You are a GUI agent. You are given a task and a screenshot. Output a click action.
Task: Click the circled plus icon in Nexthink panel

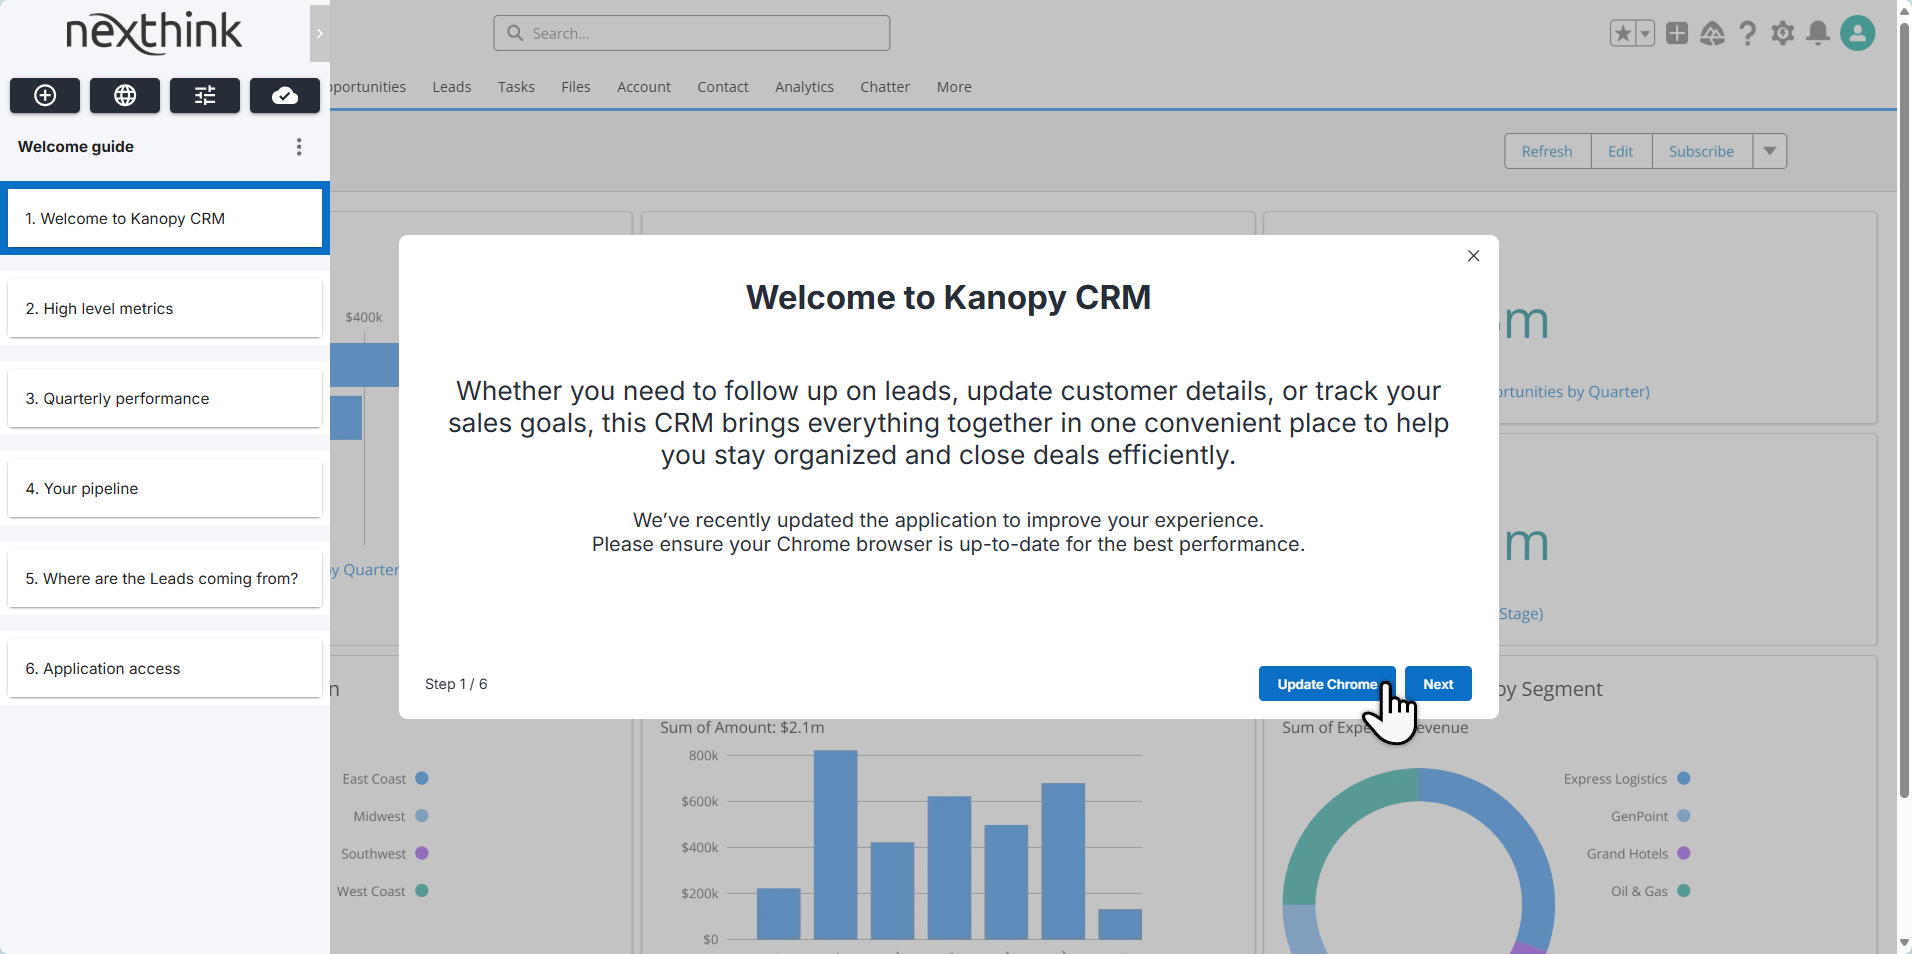[45, 95]
